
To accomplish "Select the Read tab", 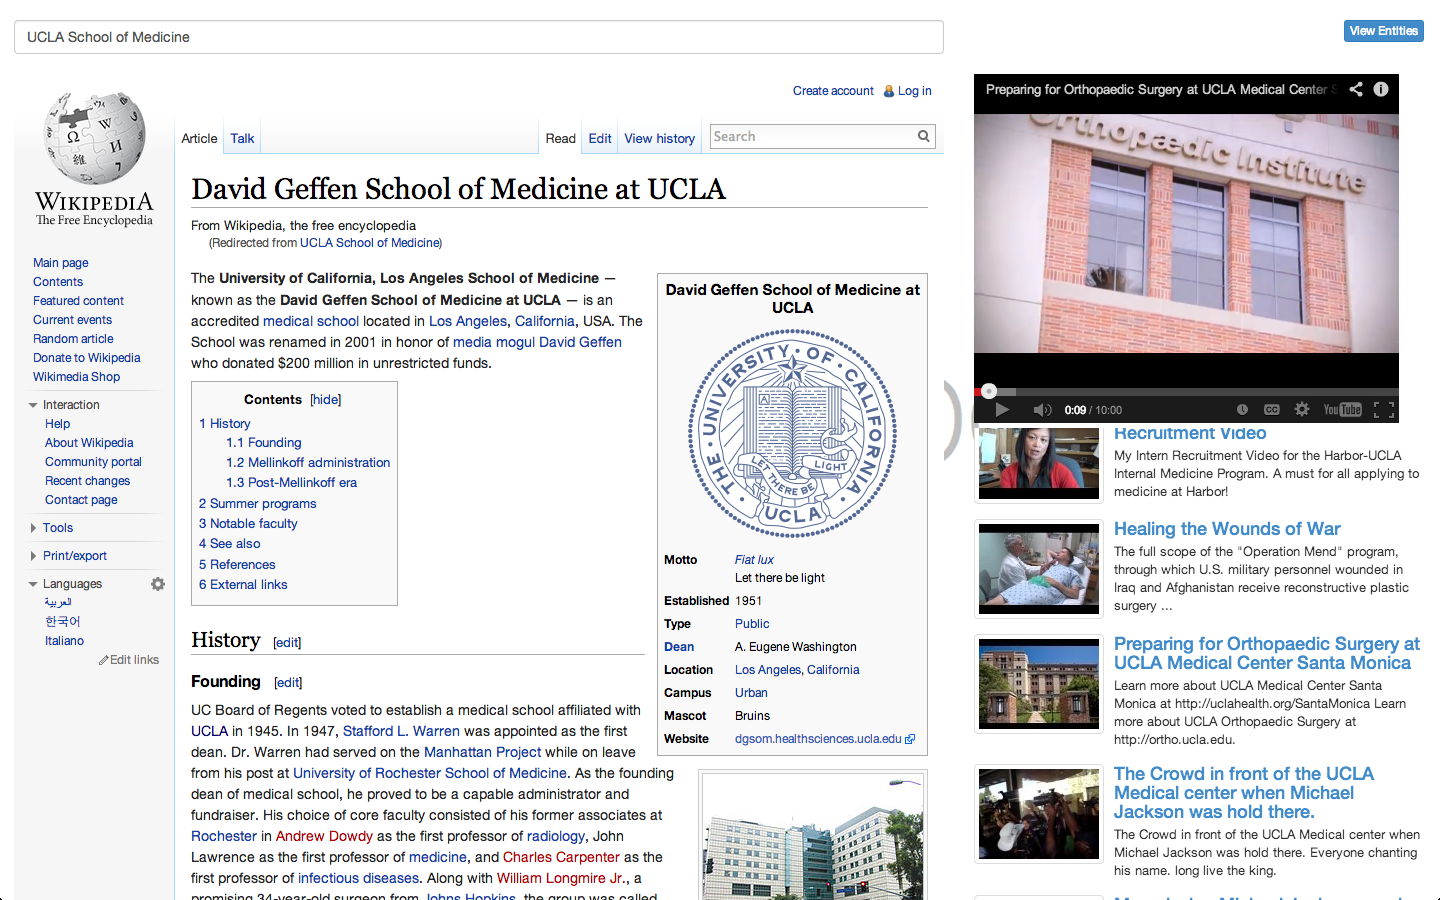I will click(x=560, y=139).
